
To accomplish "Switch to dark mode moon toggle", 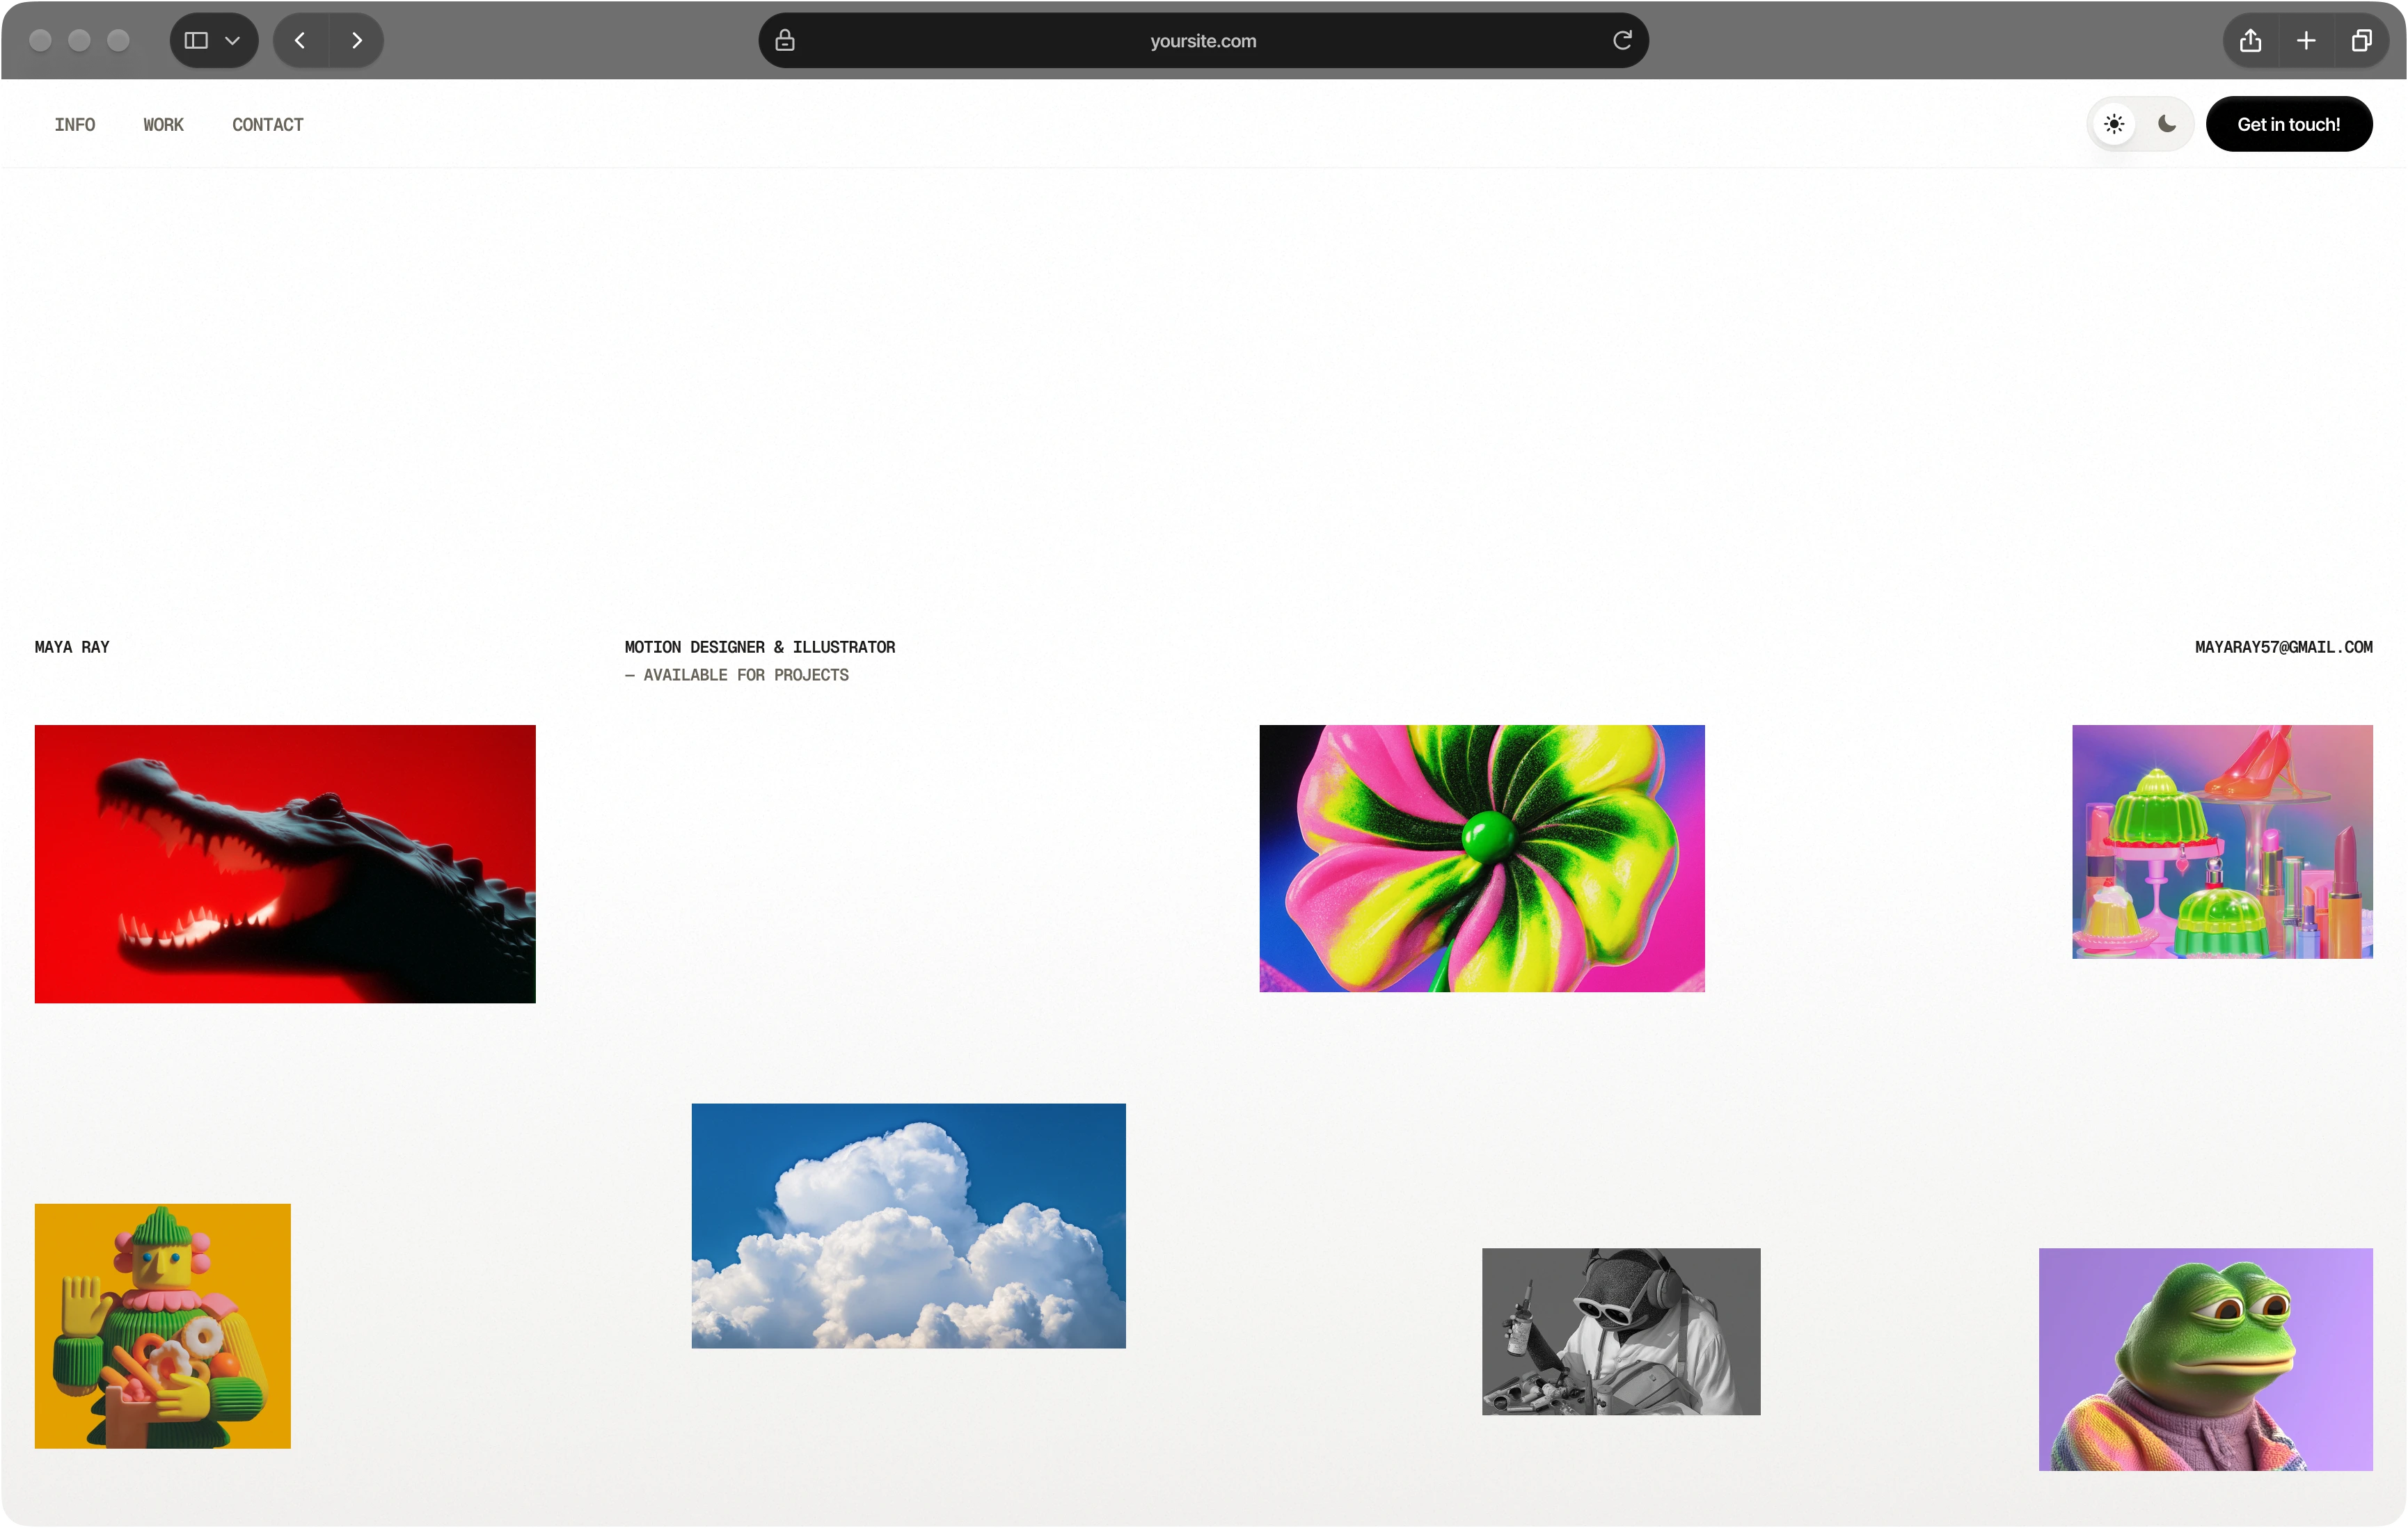I will [2167, 124].
